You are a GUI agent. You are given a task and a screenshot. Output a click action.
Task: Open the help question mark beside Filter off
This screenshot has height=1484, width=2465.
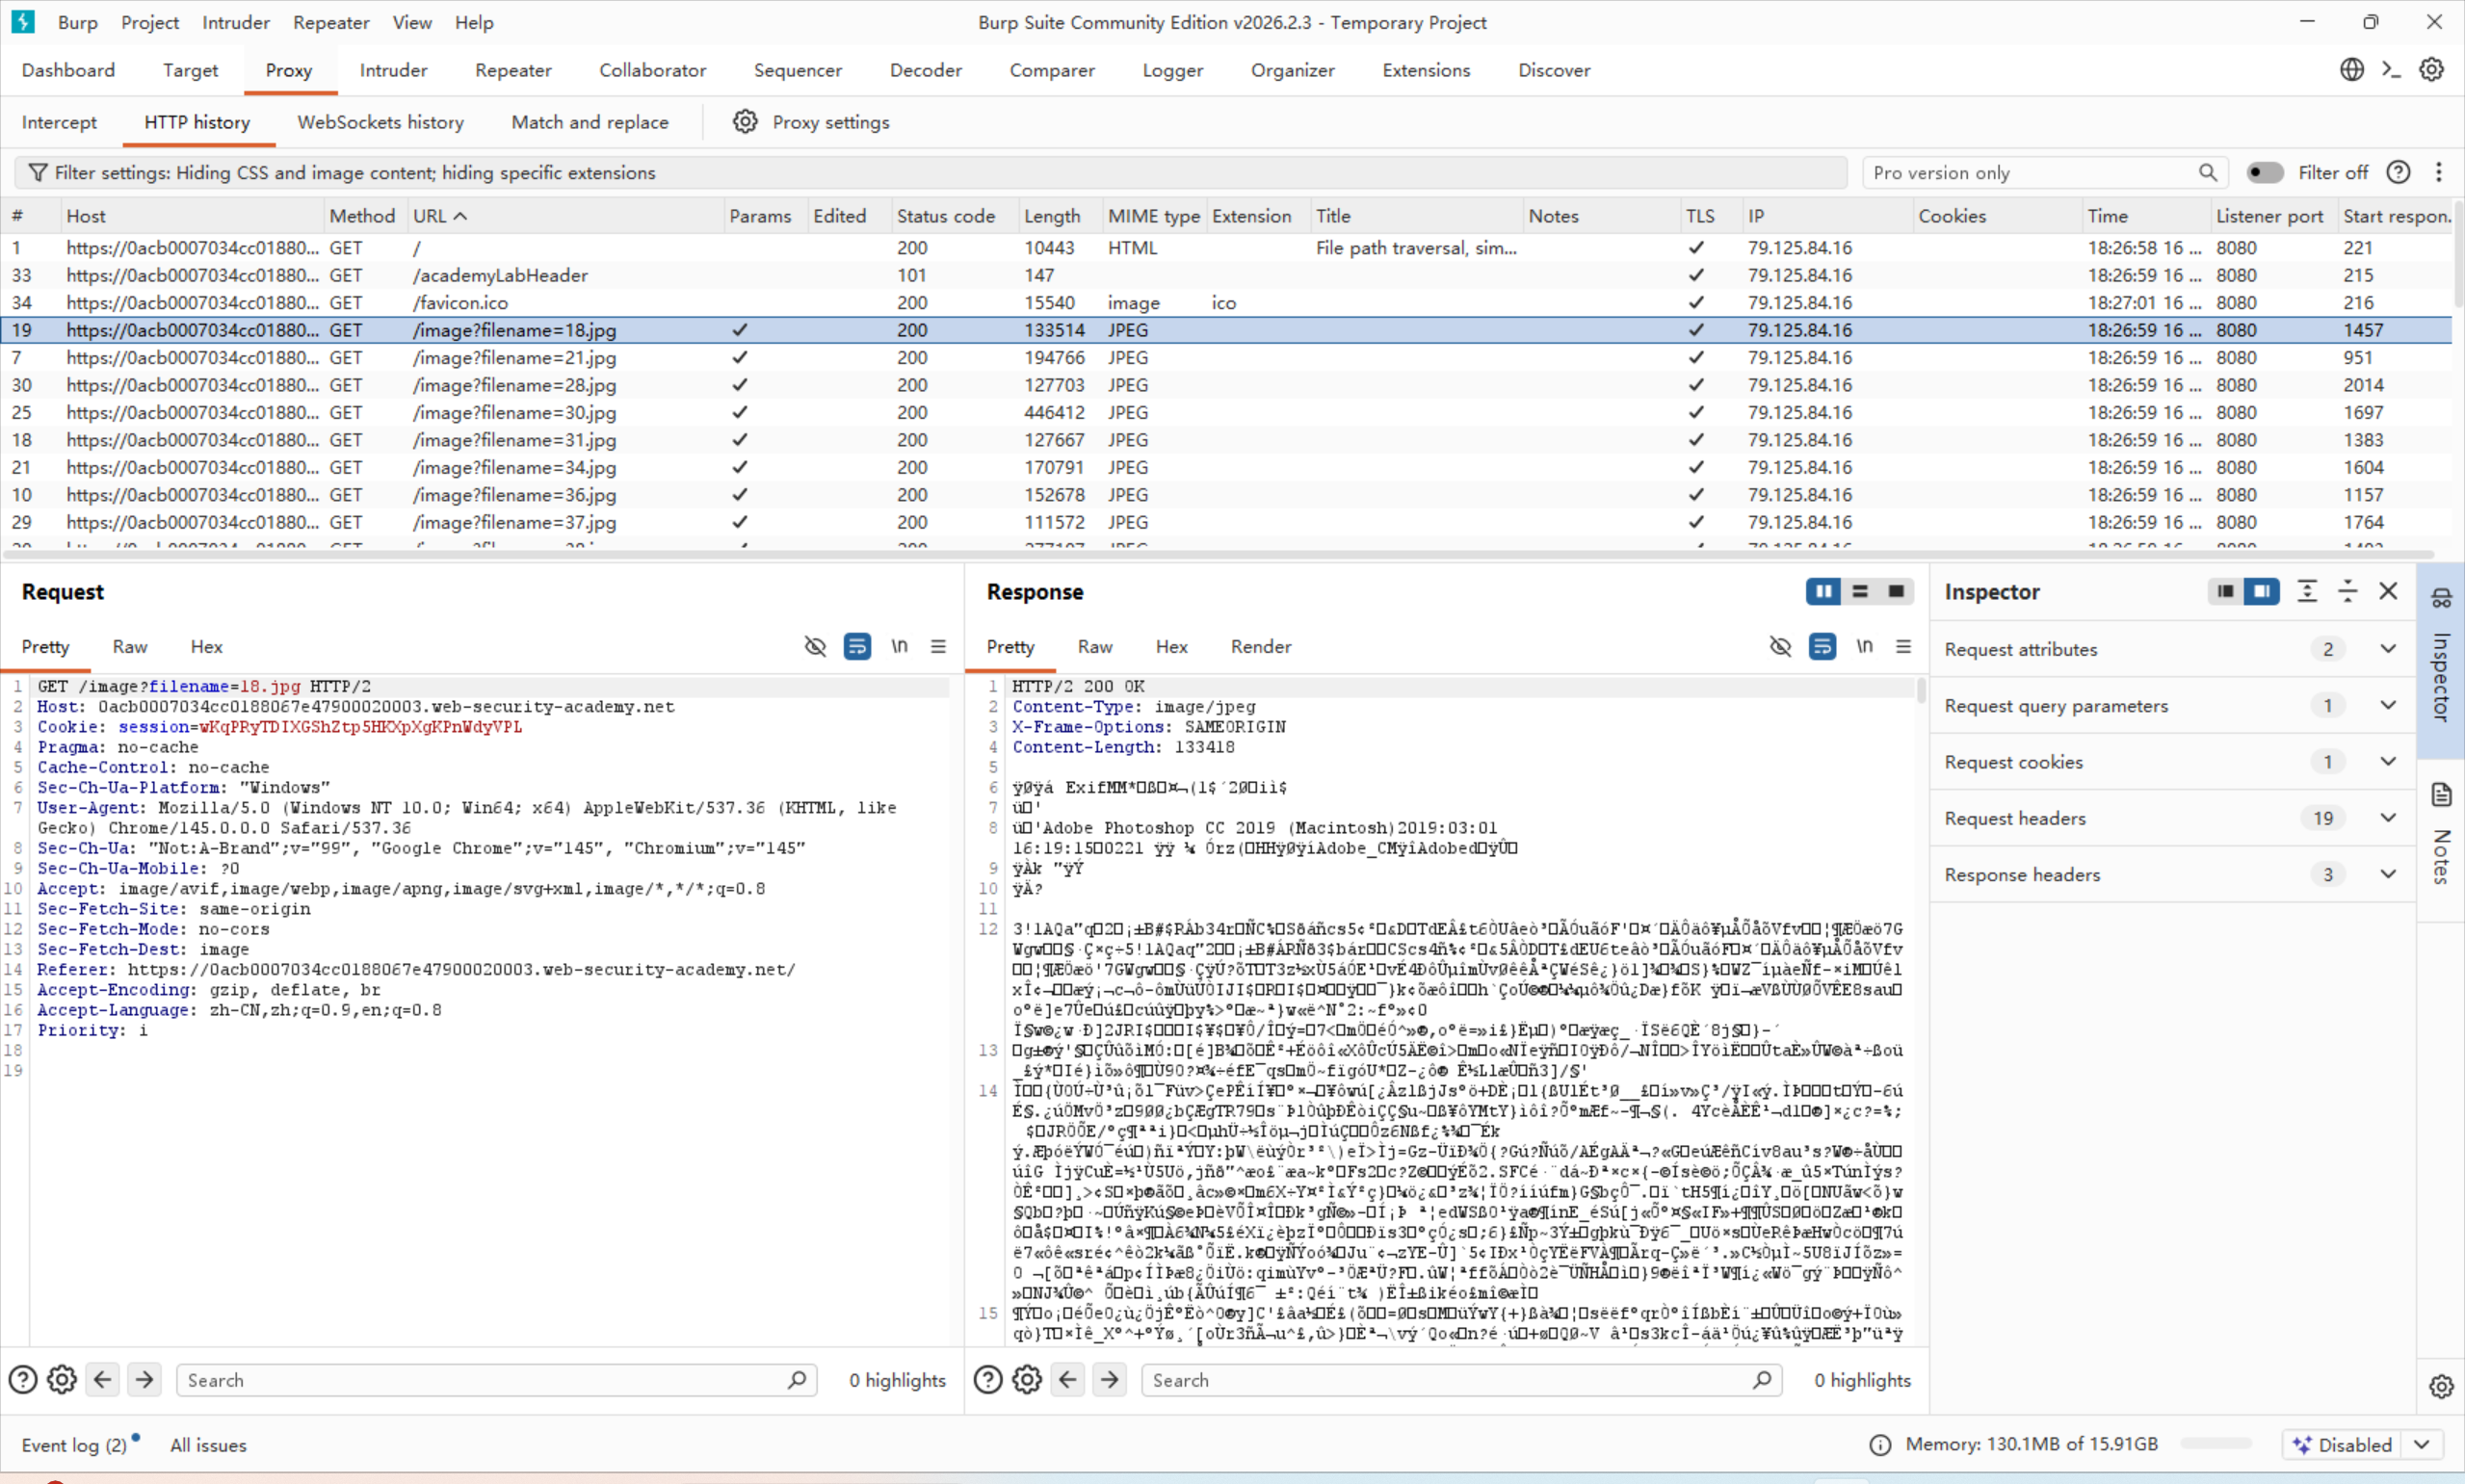click(2398, 172)
